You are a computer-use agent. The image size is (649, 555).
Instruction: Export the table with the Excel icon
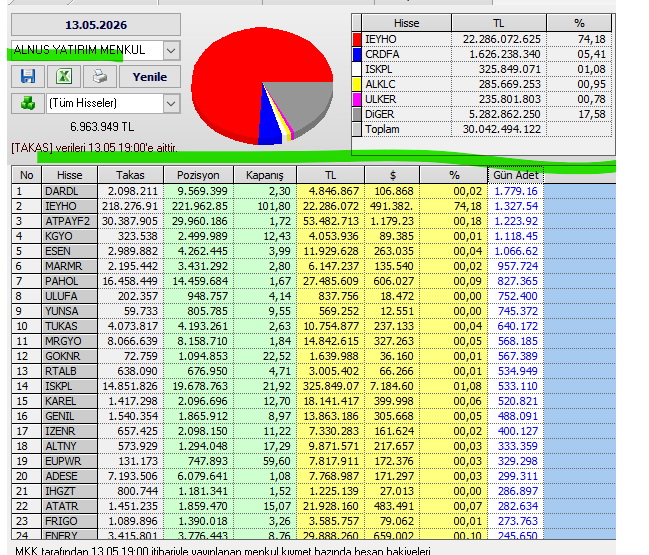tap(64, 77)
